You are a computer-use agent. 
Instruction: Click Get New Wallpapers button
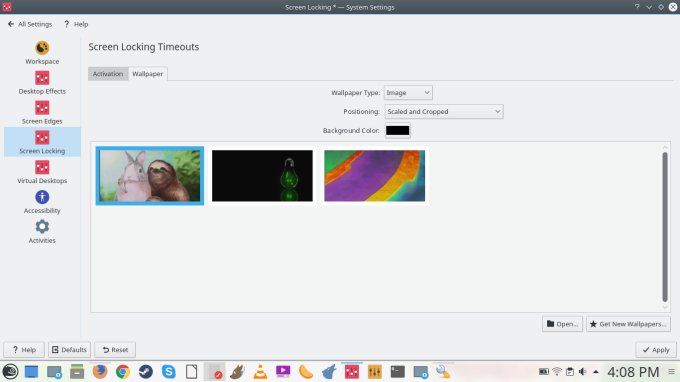coord(628,324)
